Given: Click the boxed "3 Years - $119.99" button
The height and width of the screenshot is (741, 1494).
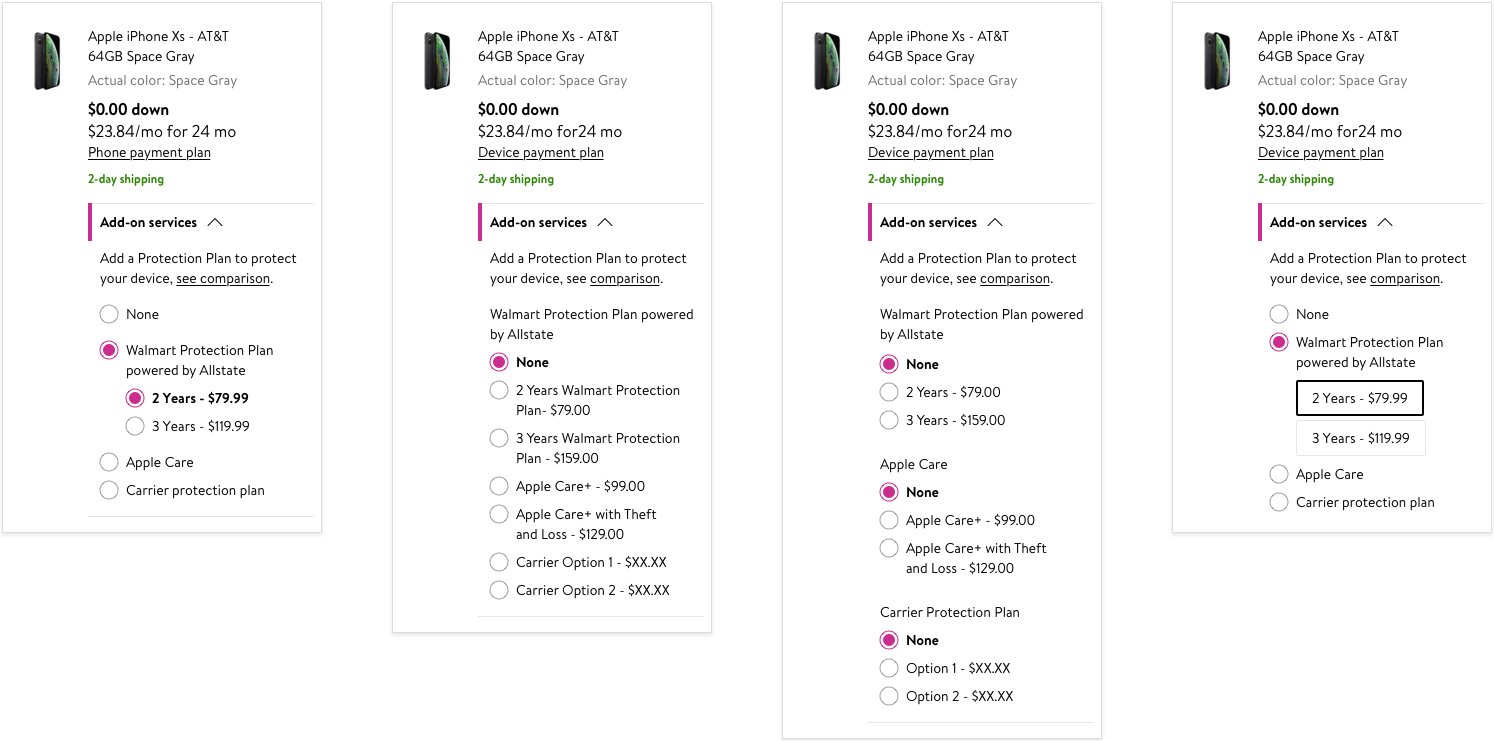Looking at the screenshot, I should coord(1360,438).
